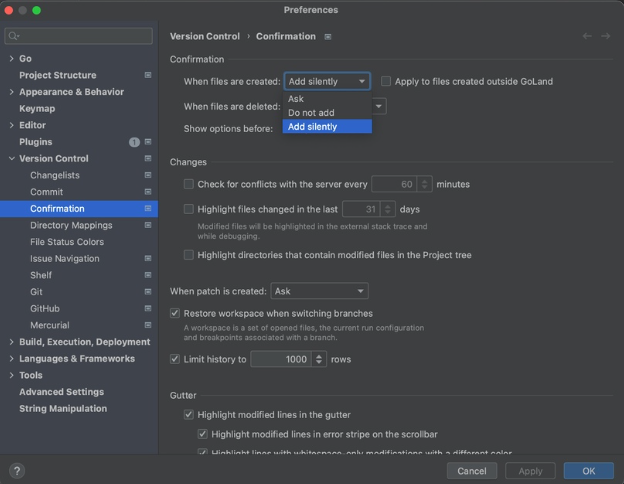Toggle Restore workspace when switching branches

coord(176,313)
